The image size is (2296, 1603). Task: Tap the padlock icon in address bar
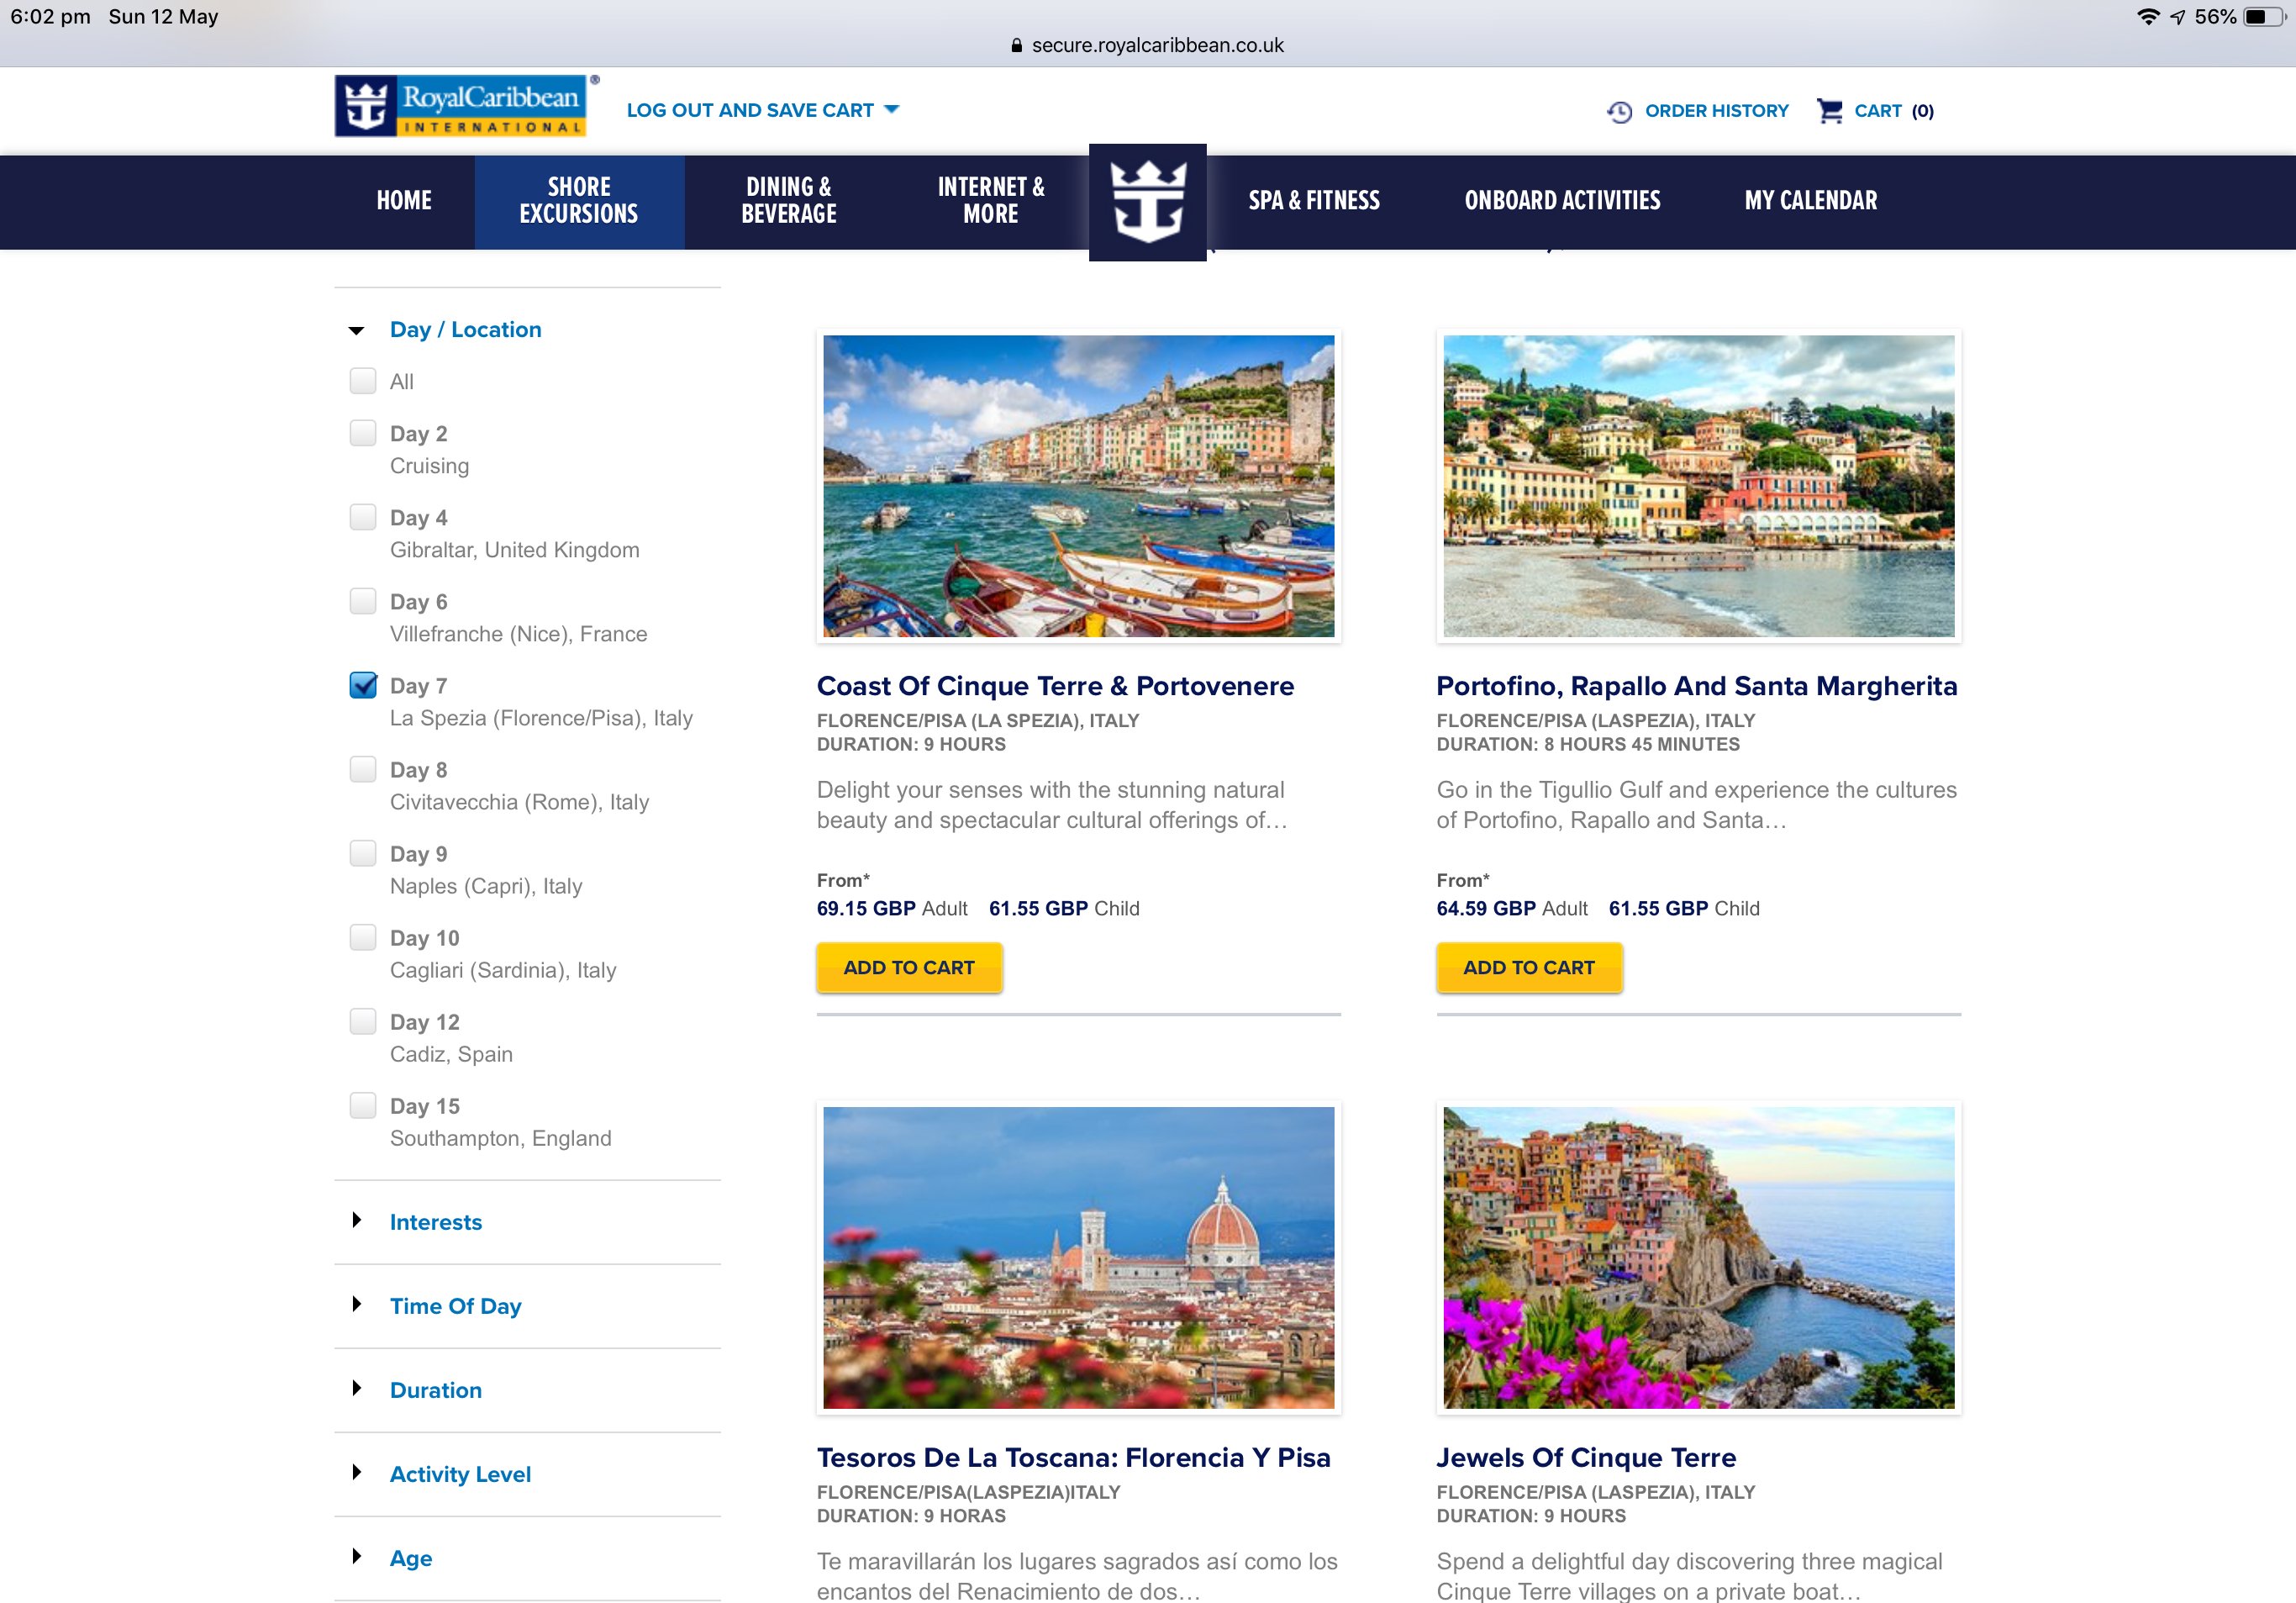(1016, 45)
